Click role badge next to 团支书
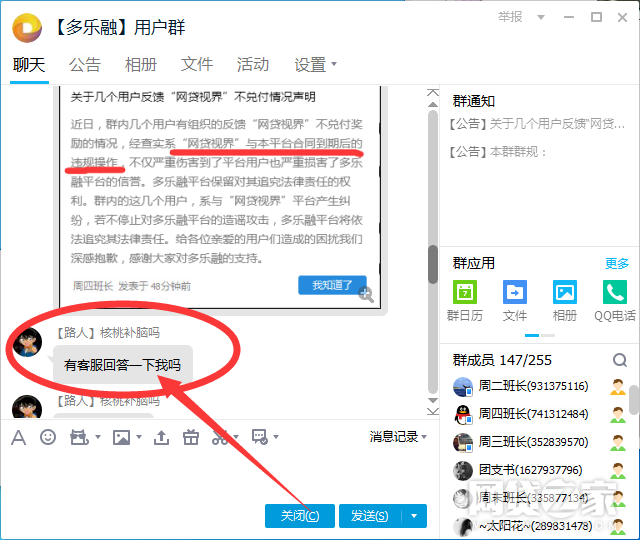Screen dimensions: 640x540 click(618, 471)
